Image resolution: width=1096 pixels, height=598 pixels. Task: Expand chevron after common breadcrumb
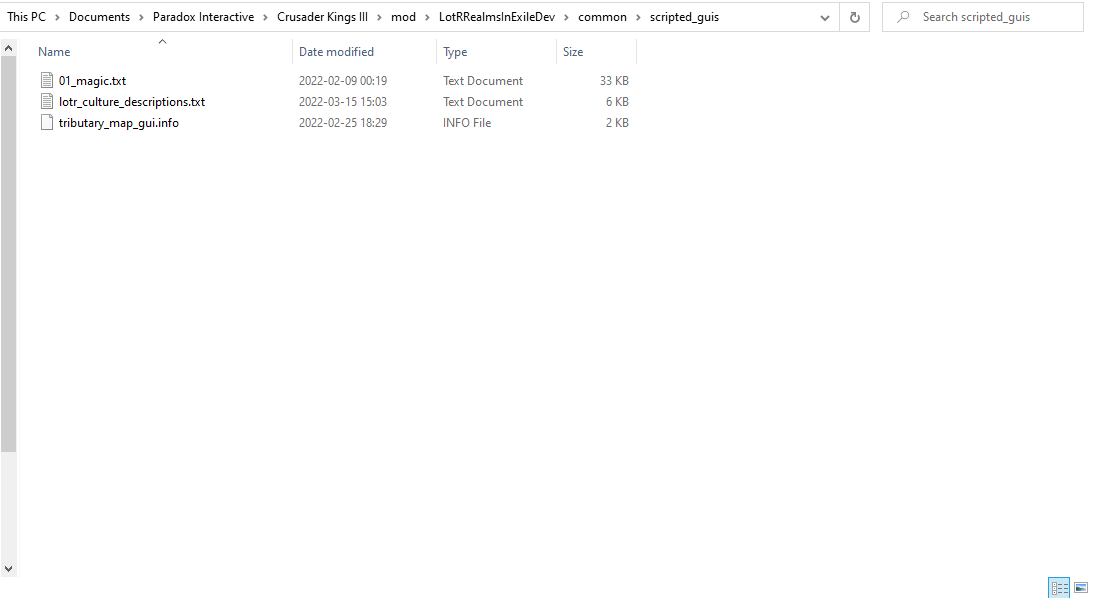pos(638,17)
